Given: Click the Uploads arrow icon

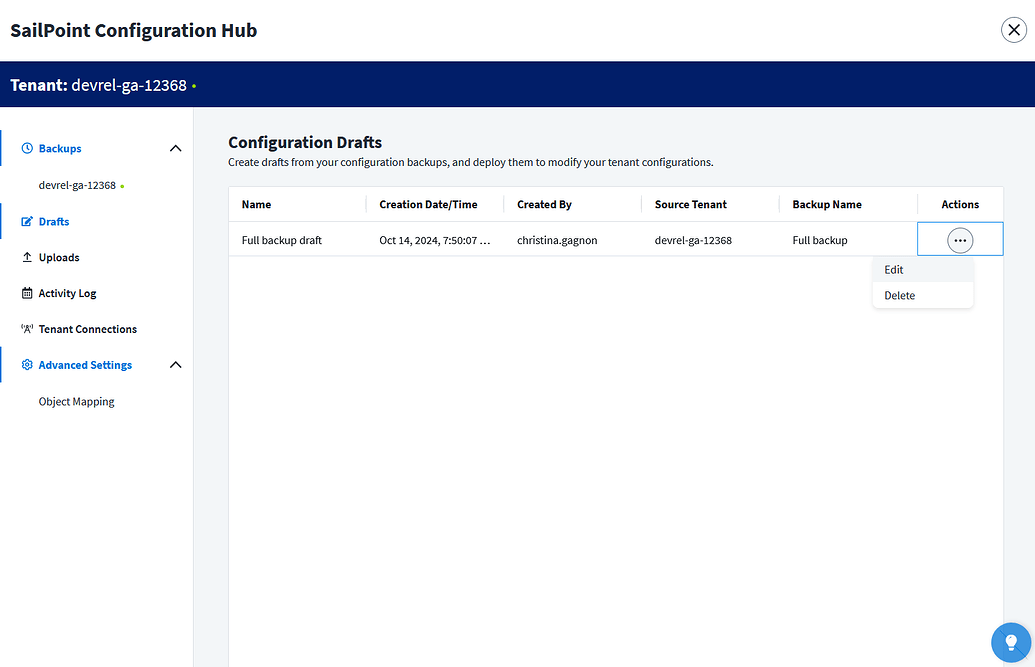Looking at the screenshot, I should (26, 257).
